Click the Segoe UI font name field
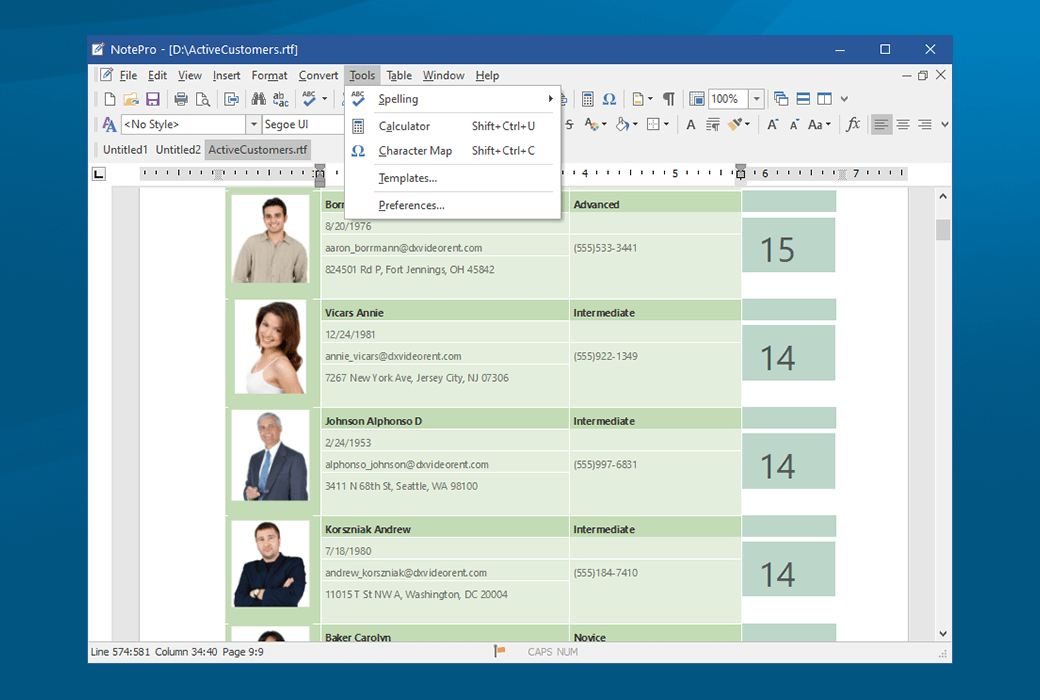1040x700 pixels. 303,125
